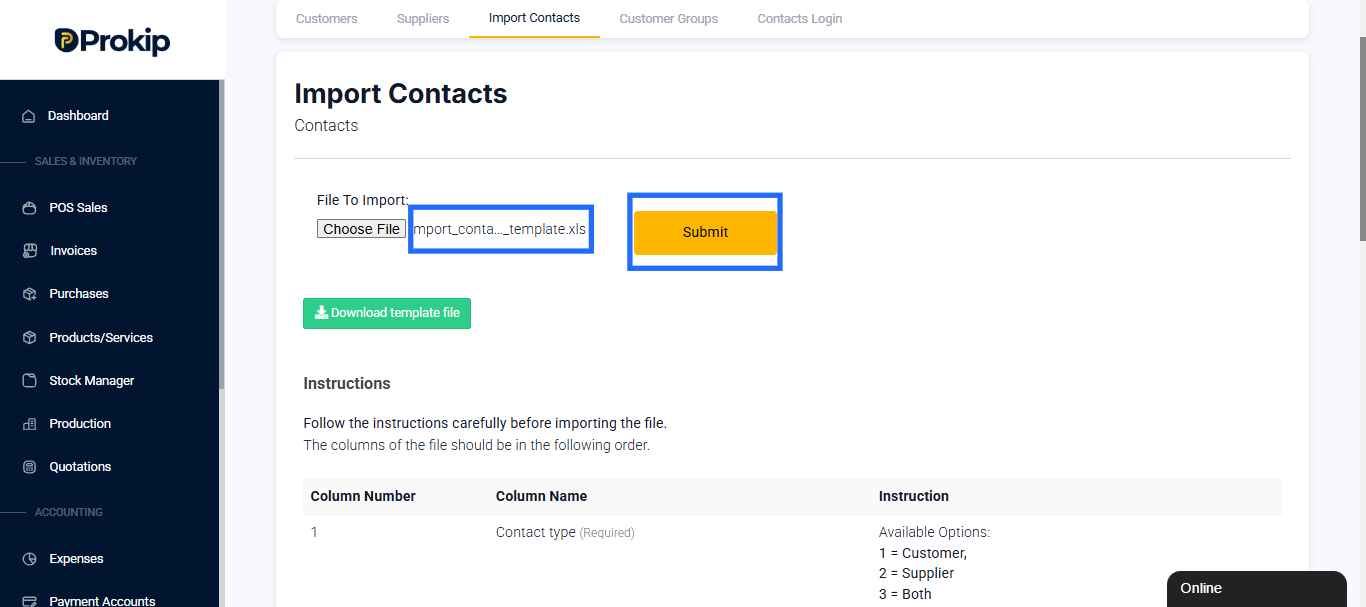Select the Stock Manager icon
Screen dimensions: 1366x607
coord(29,381)
